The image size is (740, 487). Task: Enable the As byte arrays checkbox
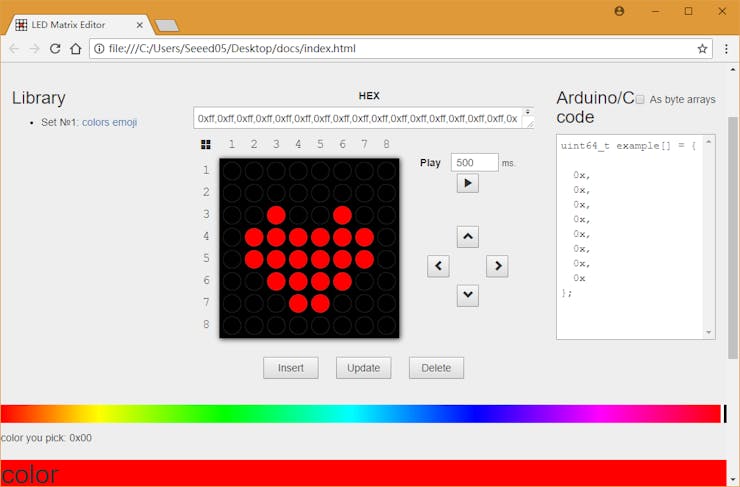click(640, 99)
